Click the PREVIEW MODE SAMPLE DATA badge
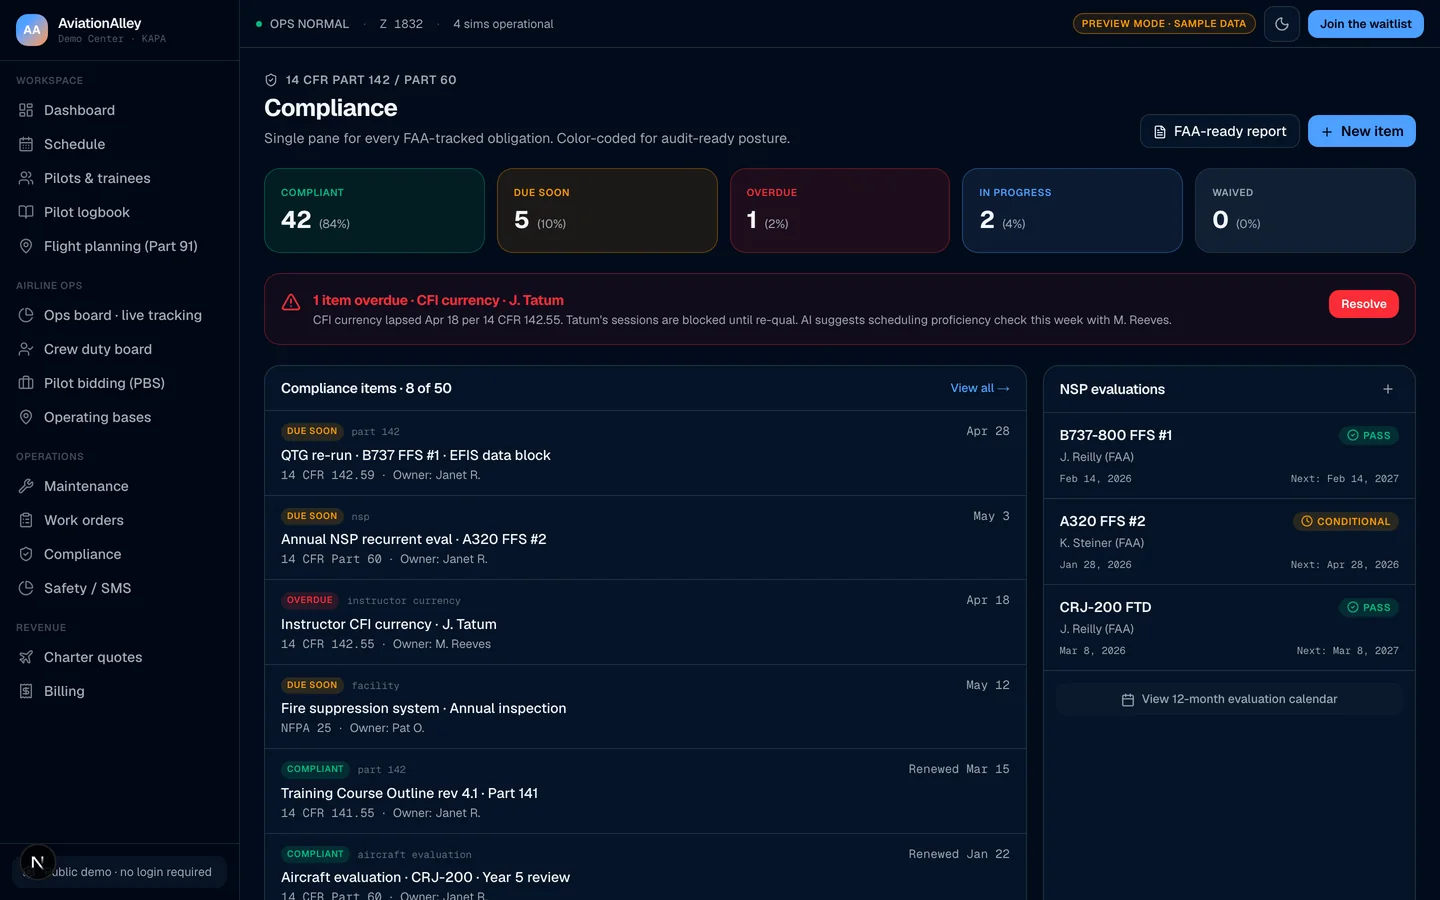Viewport: 1440px width, 900px height. pyautogui.click(x=1164, y=24)
